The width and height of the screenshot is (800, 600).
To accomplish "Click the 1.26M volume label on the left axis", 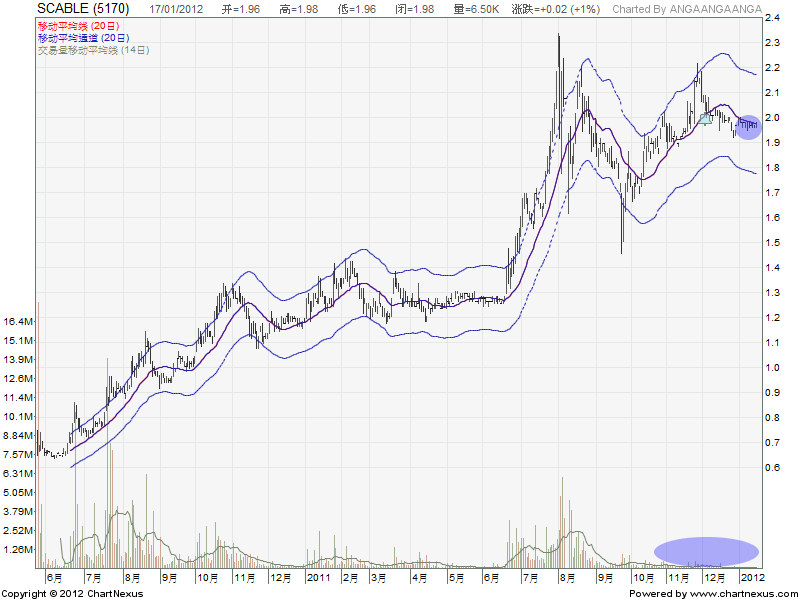I will point(19,549).
